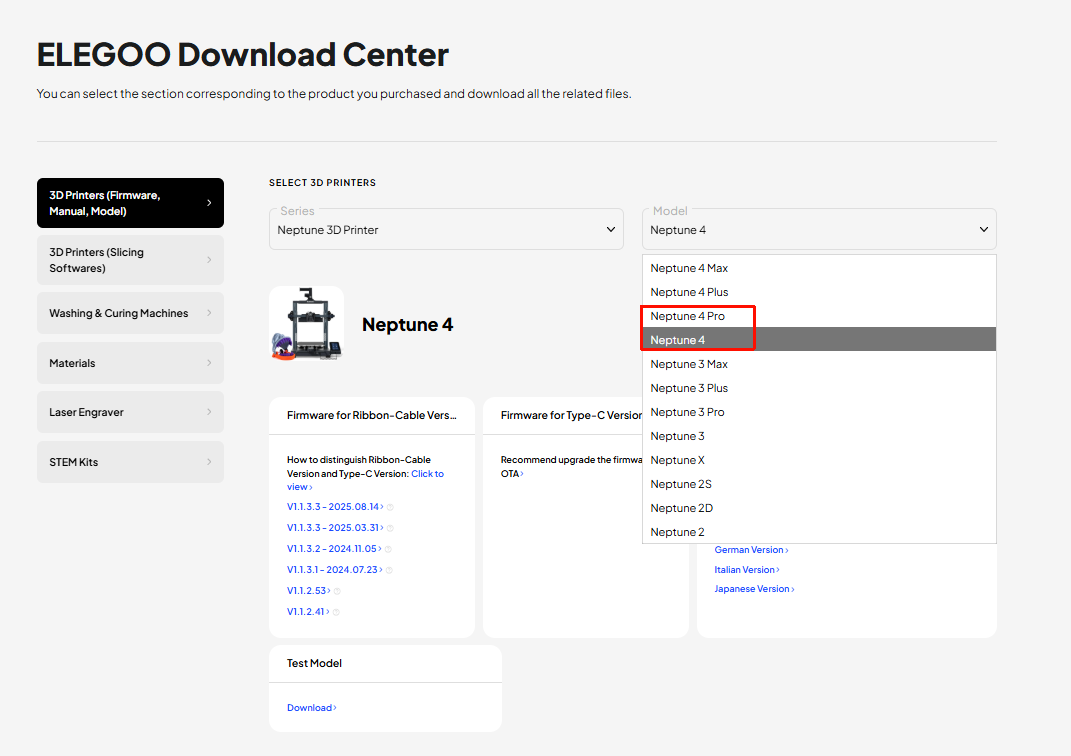The image size is (1071, 756).
Task: Open 3D Printers (Slicing Softwares) section
Action: tap(130, 260)
